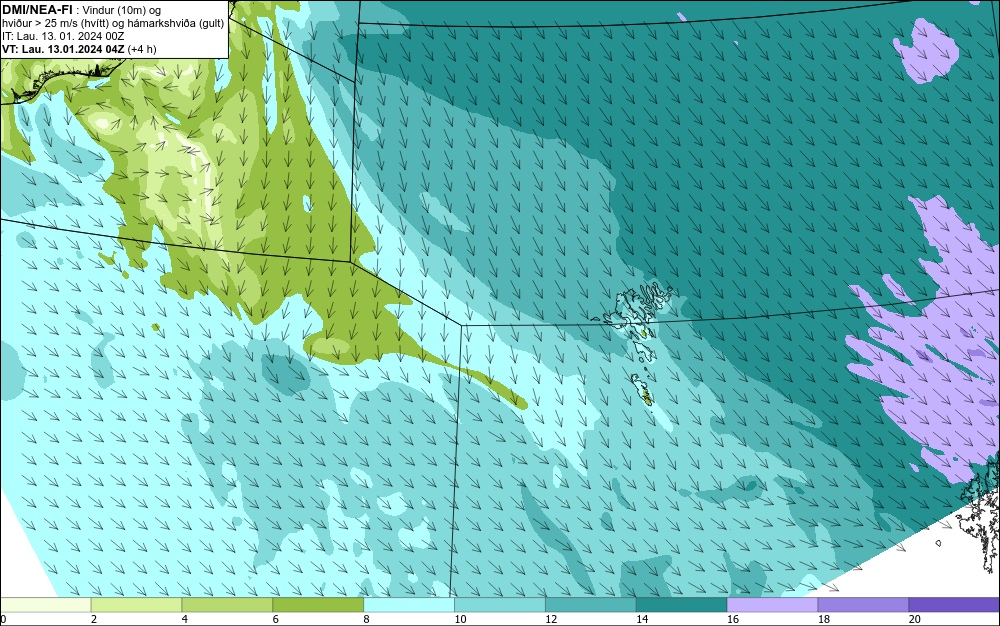
Task: Click the legend scale value '18'
Action: (x=824, y=619)
